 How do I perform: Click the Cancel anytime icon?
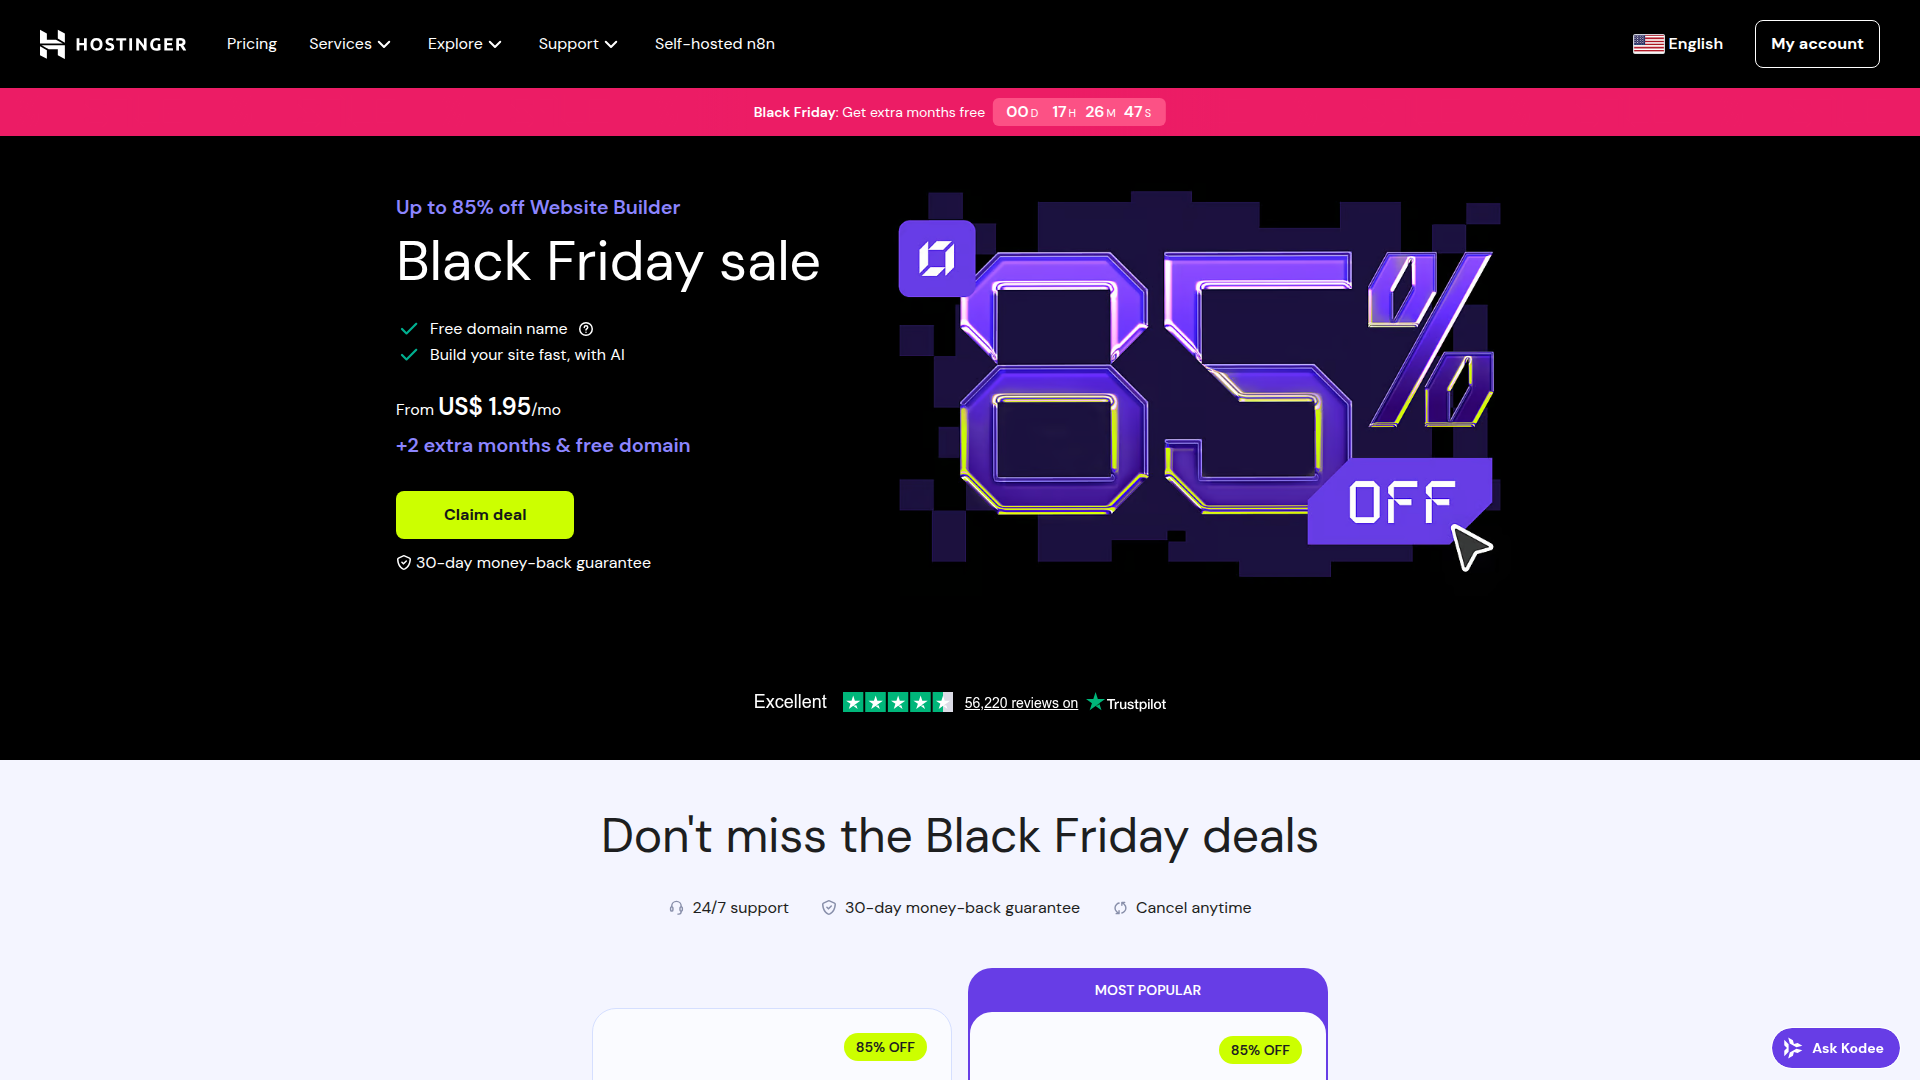pyautogui.click(x=1120, y=908)
